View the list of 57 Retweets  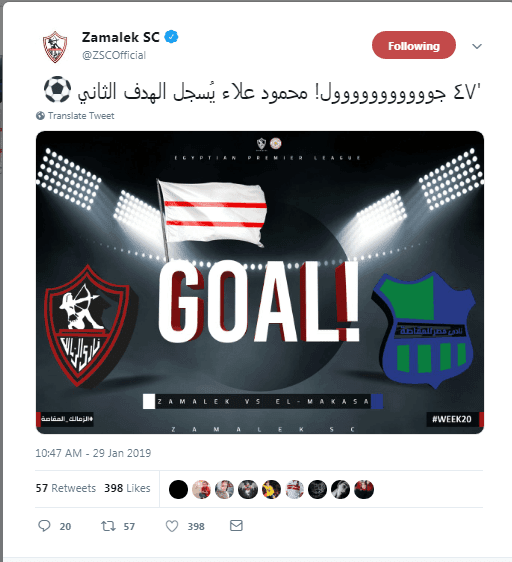[x=66, y=488]
